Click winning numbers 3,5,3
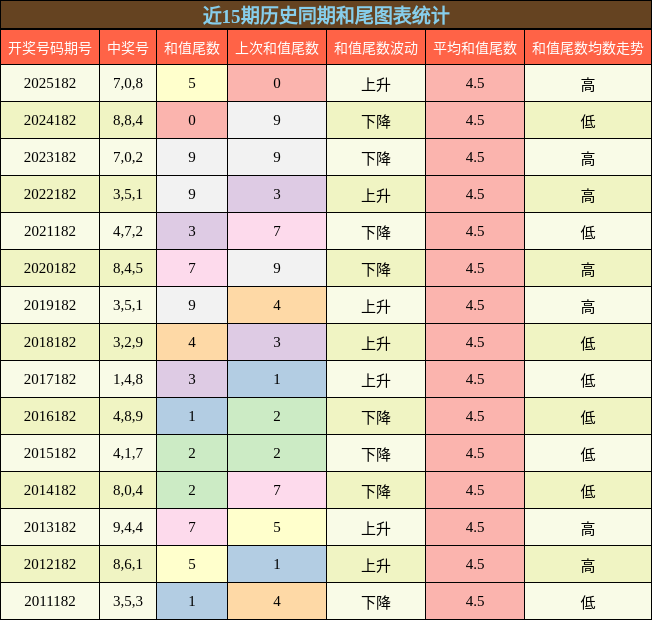The image size is (652, 620). [128, 601]
